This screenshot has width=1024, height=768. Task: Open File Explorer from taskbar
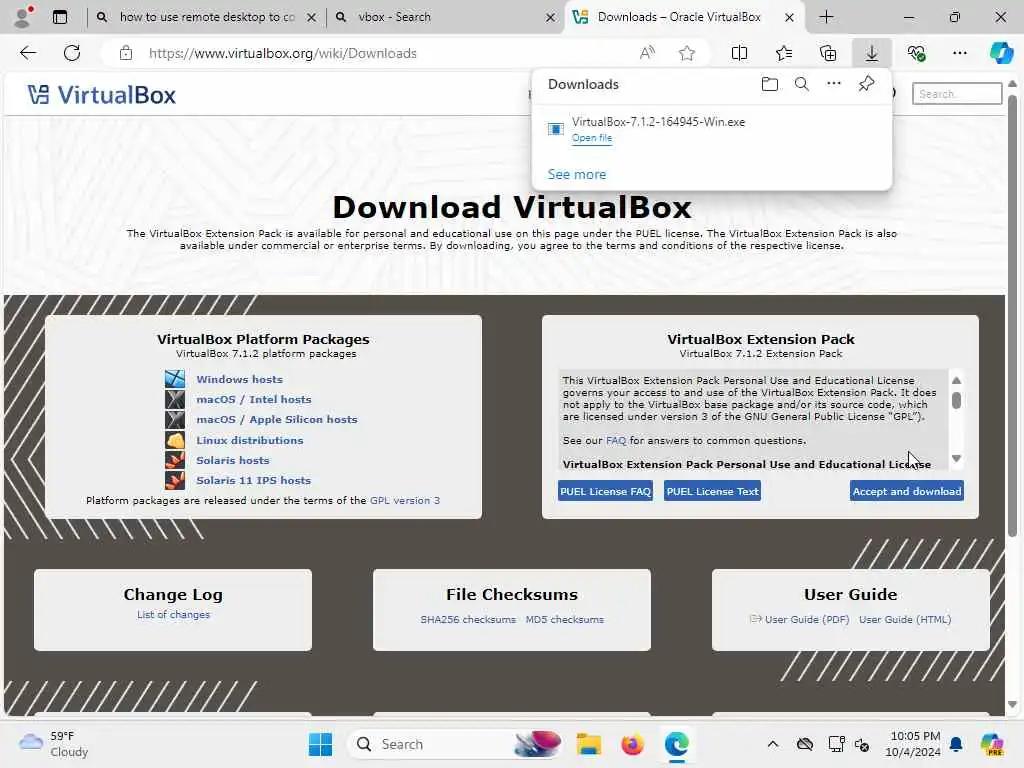pyautogui.click(x=588, y=744)
